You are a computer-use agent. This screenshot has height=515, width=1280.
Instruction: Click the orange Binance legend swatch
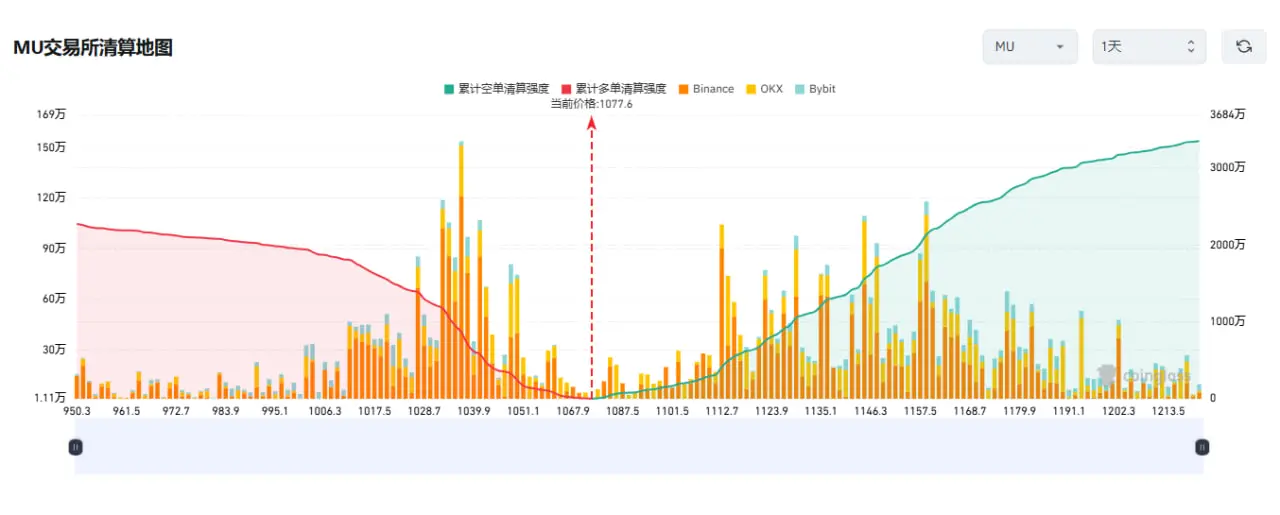[683, 89]
